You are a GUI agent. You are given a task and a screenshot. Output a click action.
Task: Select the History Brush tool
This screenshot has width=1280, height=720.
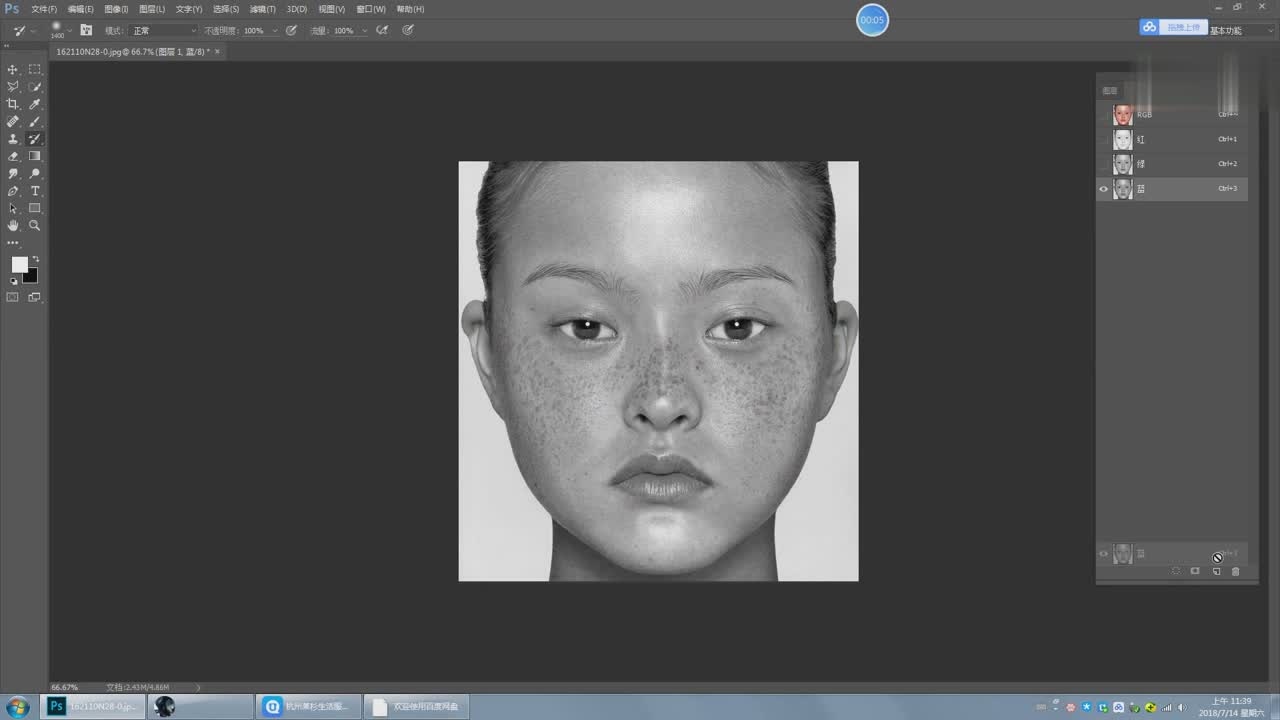(35, 139)
